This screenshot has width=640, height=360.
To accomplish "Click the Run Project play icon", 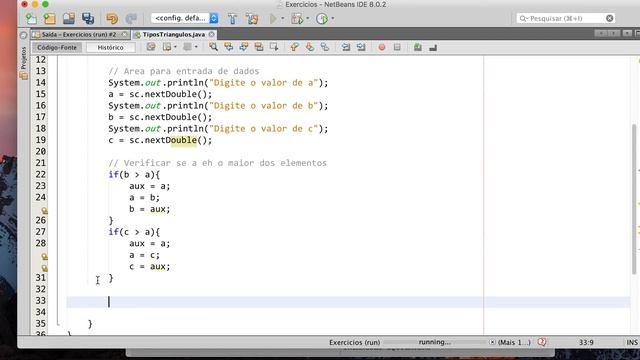I will tap(273, 18).
